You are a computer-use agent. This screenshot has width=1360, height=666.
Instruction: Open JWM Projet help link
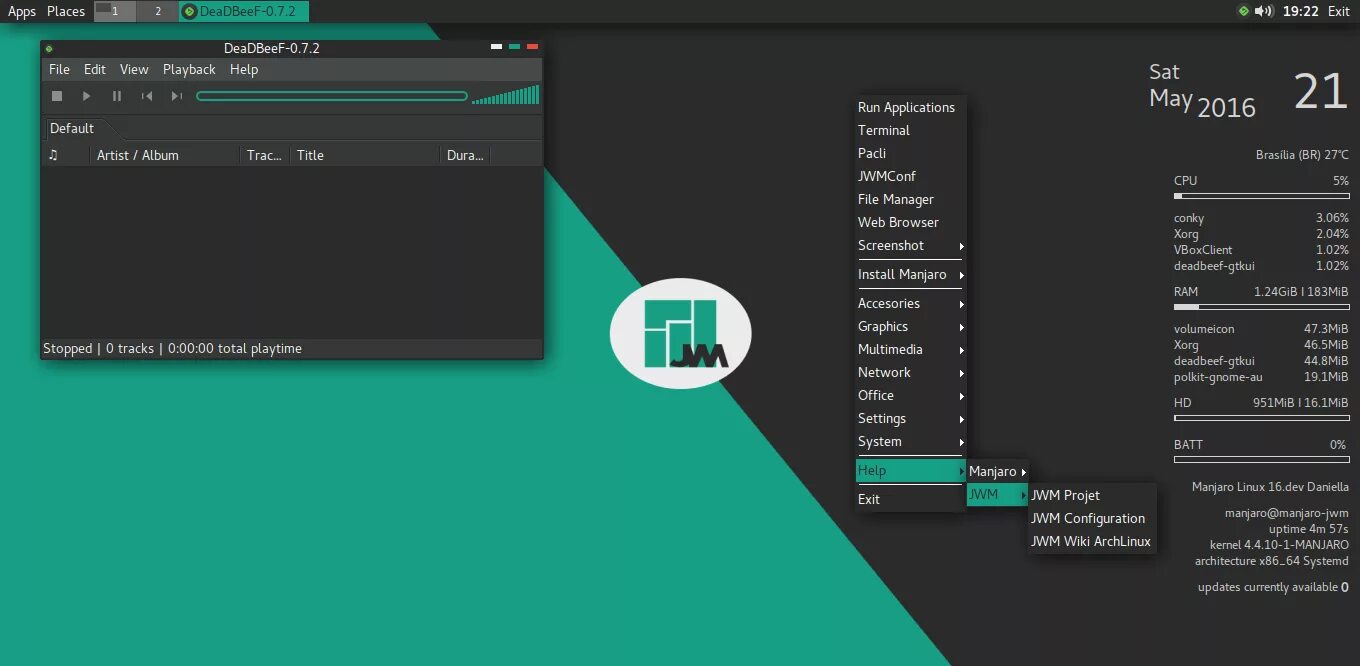pyautogui.click(x=1092, y=495)
